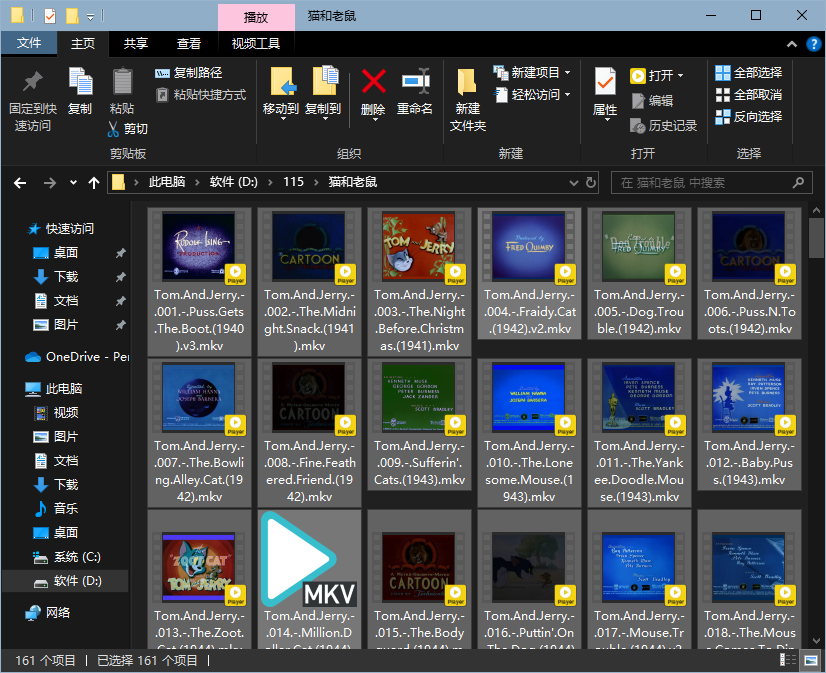Viewport: 826px width, 673px height.
Task: Select the 012 Baby Puss video
Action: (x=749, y=425)
